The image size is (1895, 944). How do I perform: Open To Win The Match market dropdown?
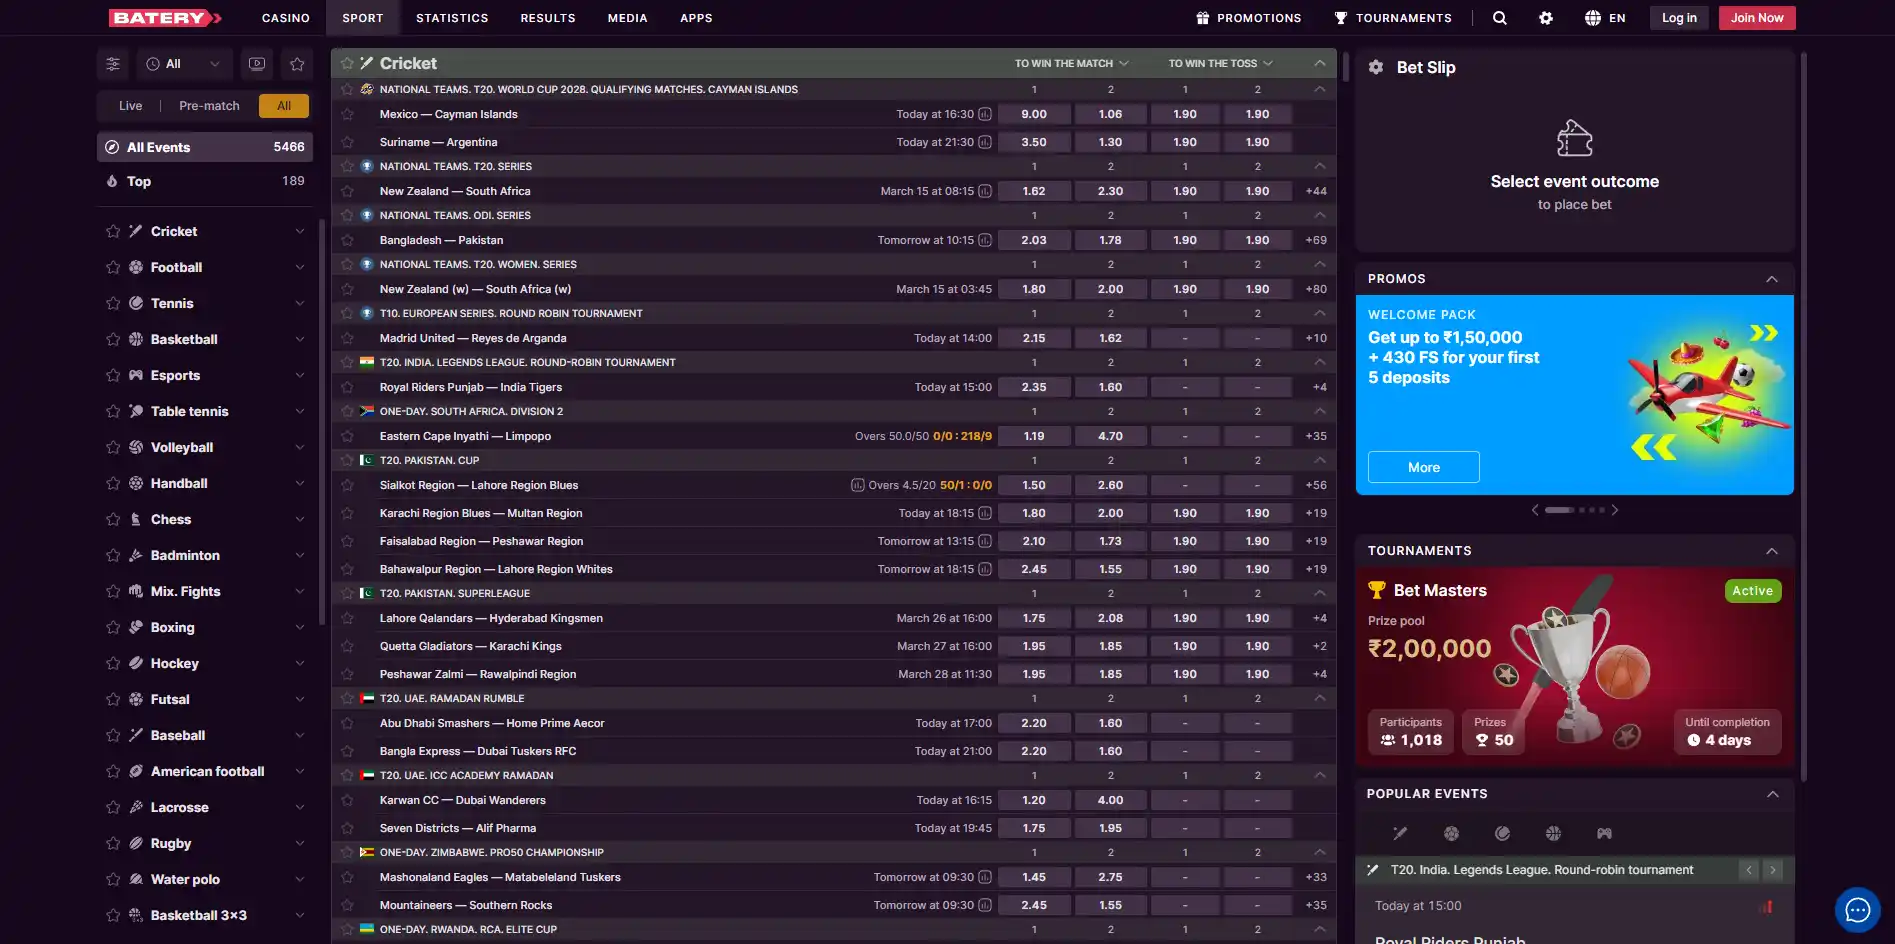(1071, 63)
